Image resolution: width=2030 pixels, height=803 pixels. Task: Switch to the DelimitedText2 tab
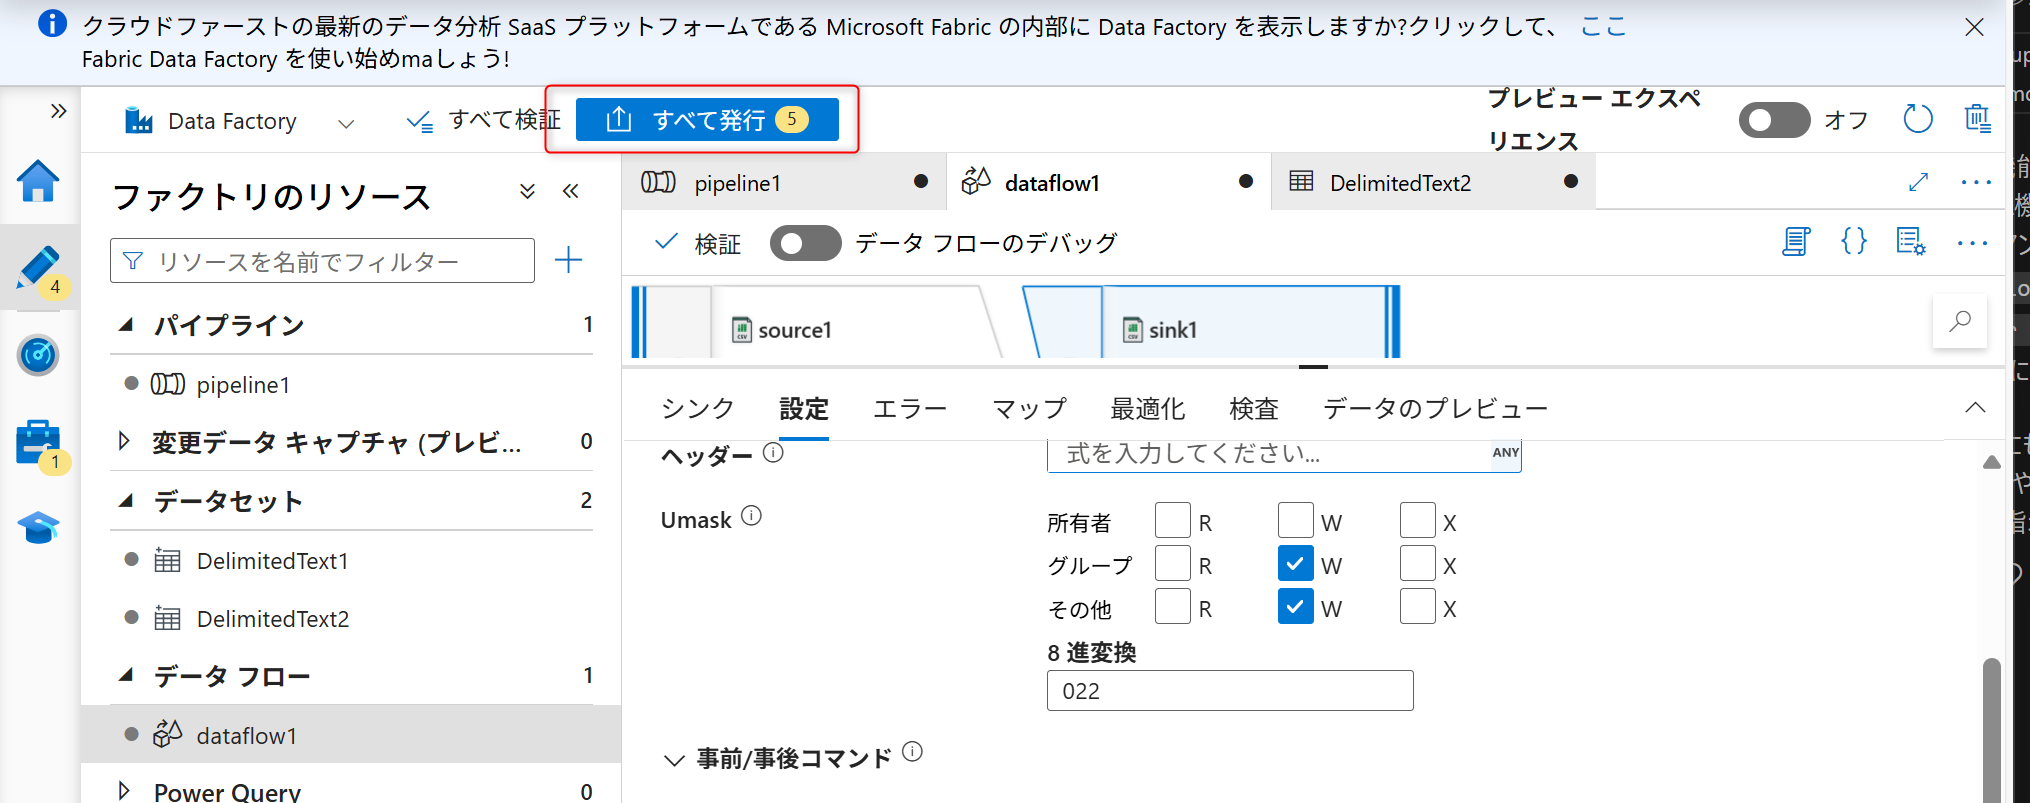coord(1433,182)
